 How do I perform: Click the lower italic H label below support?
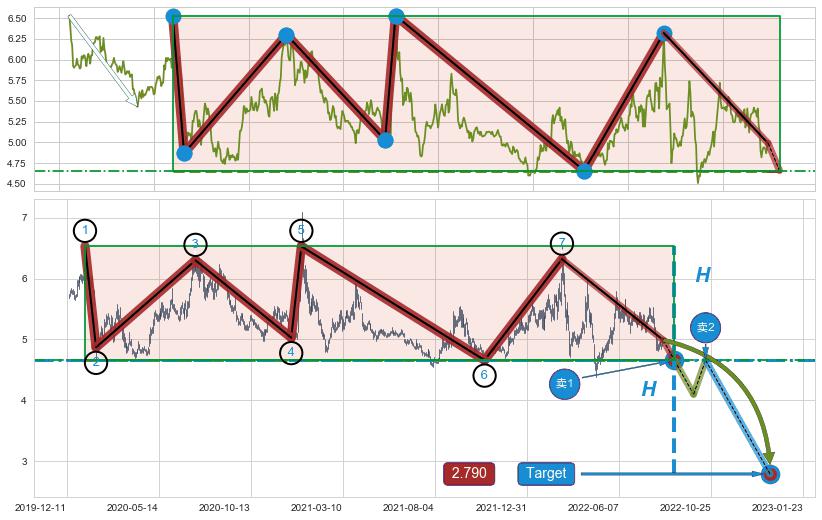coord(649,390)
